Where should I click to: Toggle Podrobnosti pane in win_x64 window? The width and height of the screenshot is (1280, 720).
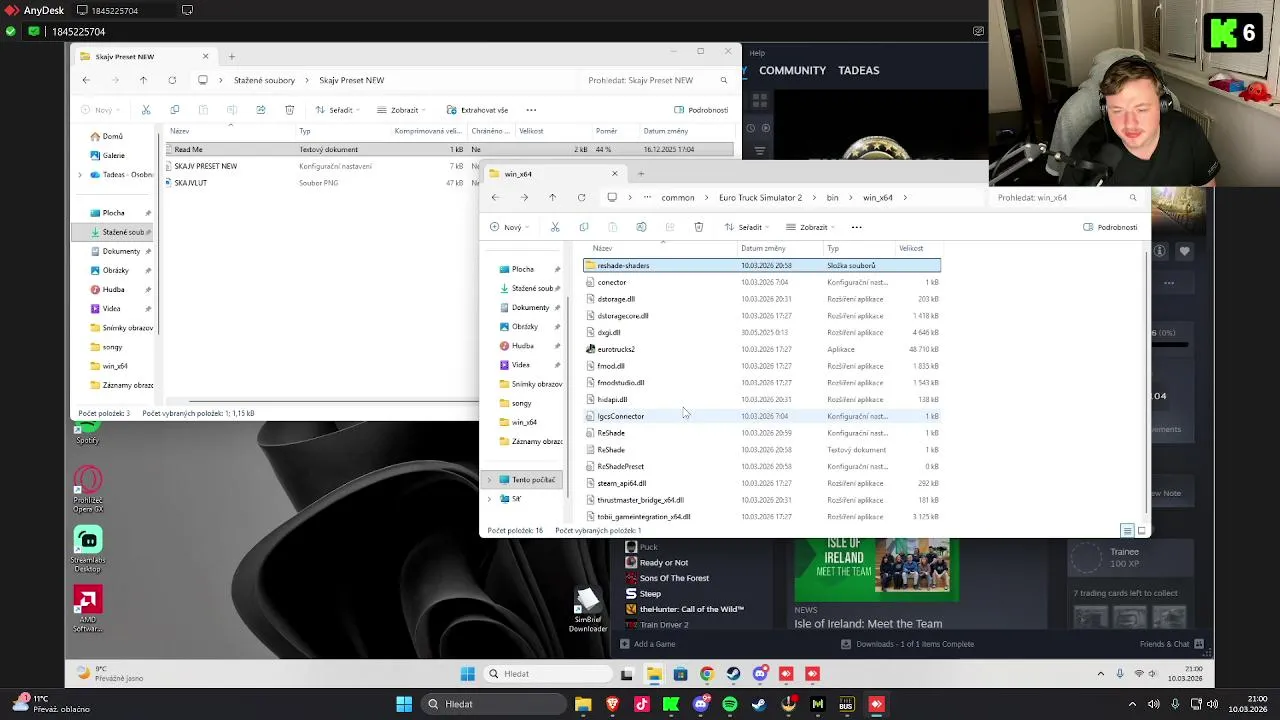click(x=1110, y=227)
